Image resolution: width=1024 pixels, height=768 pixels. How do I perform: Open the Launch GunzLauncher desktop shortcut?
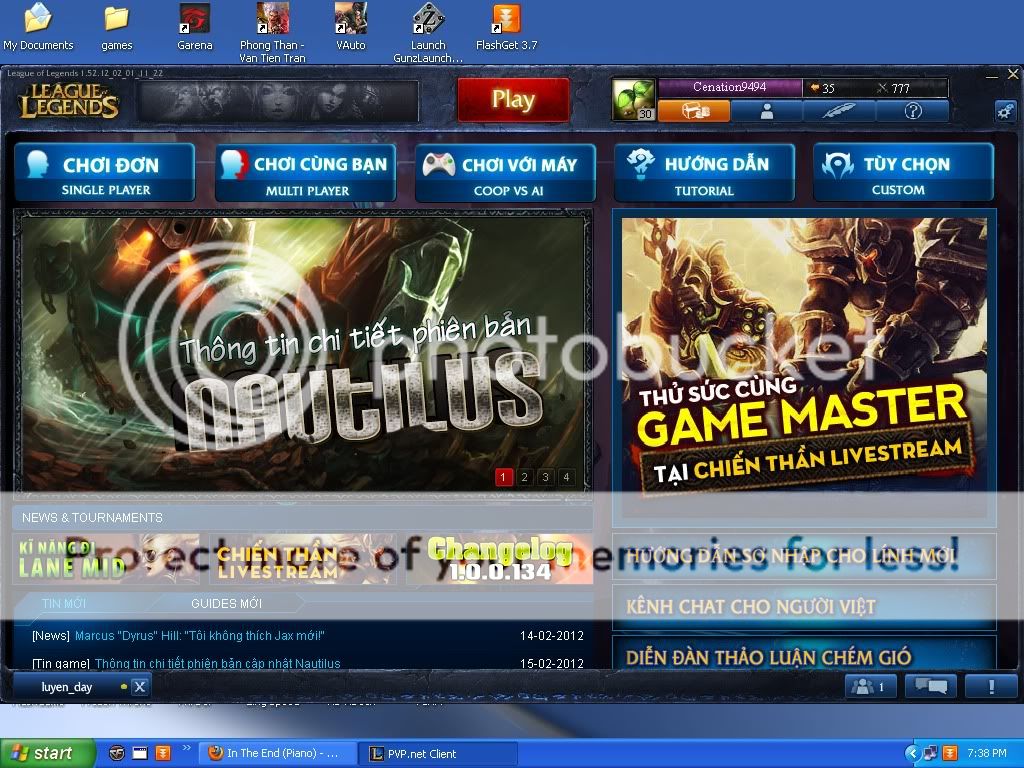[x=428, y=33]
